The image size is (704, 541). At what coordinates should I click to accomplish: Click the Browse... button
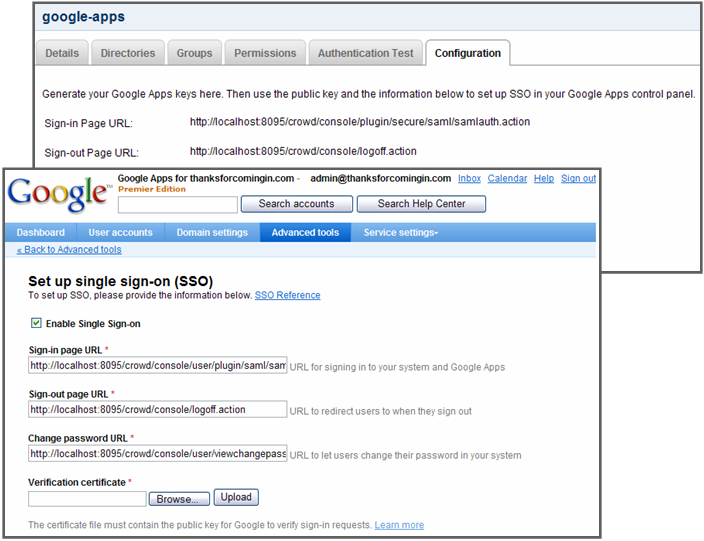[179, 499]
